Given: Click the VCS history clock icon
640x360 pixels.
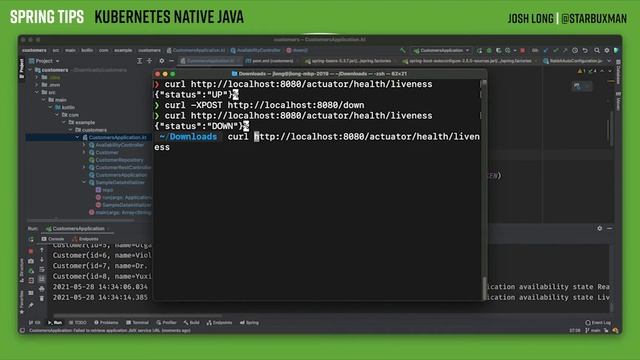Looking at the screenshot, I should click(x=575, y=50).
